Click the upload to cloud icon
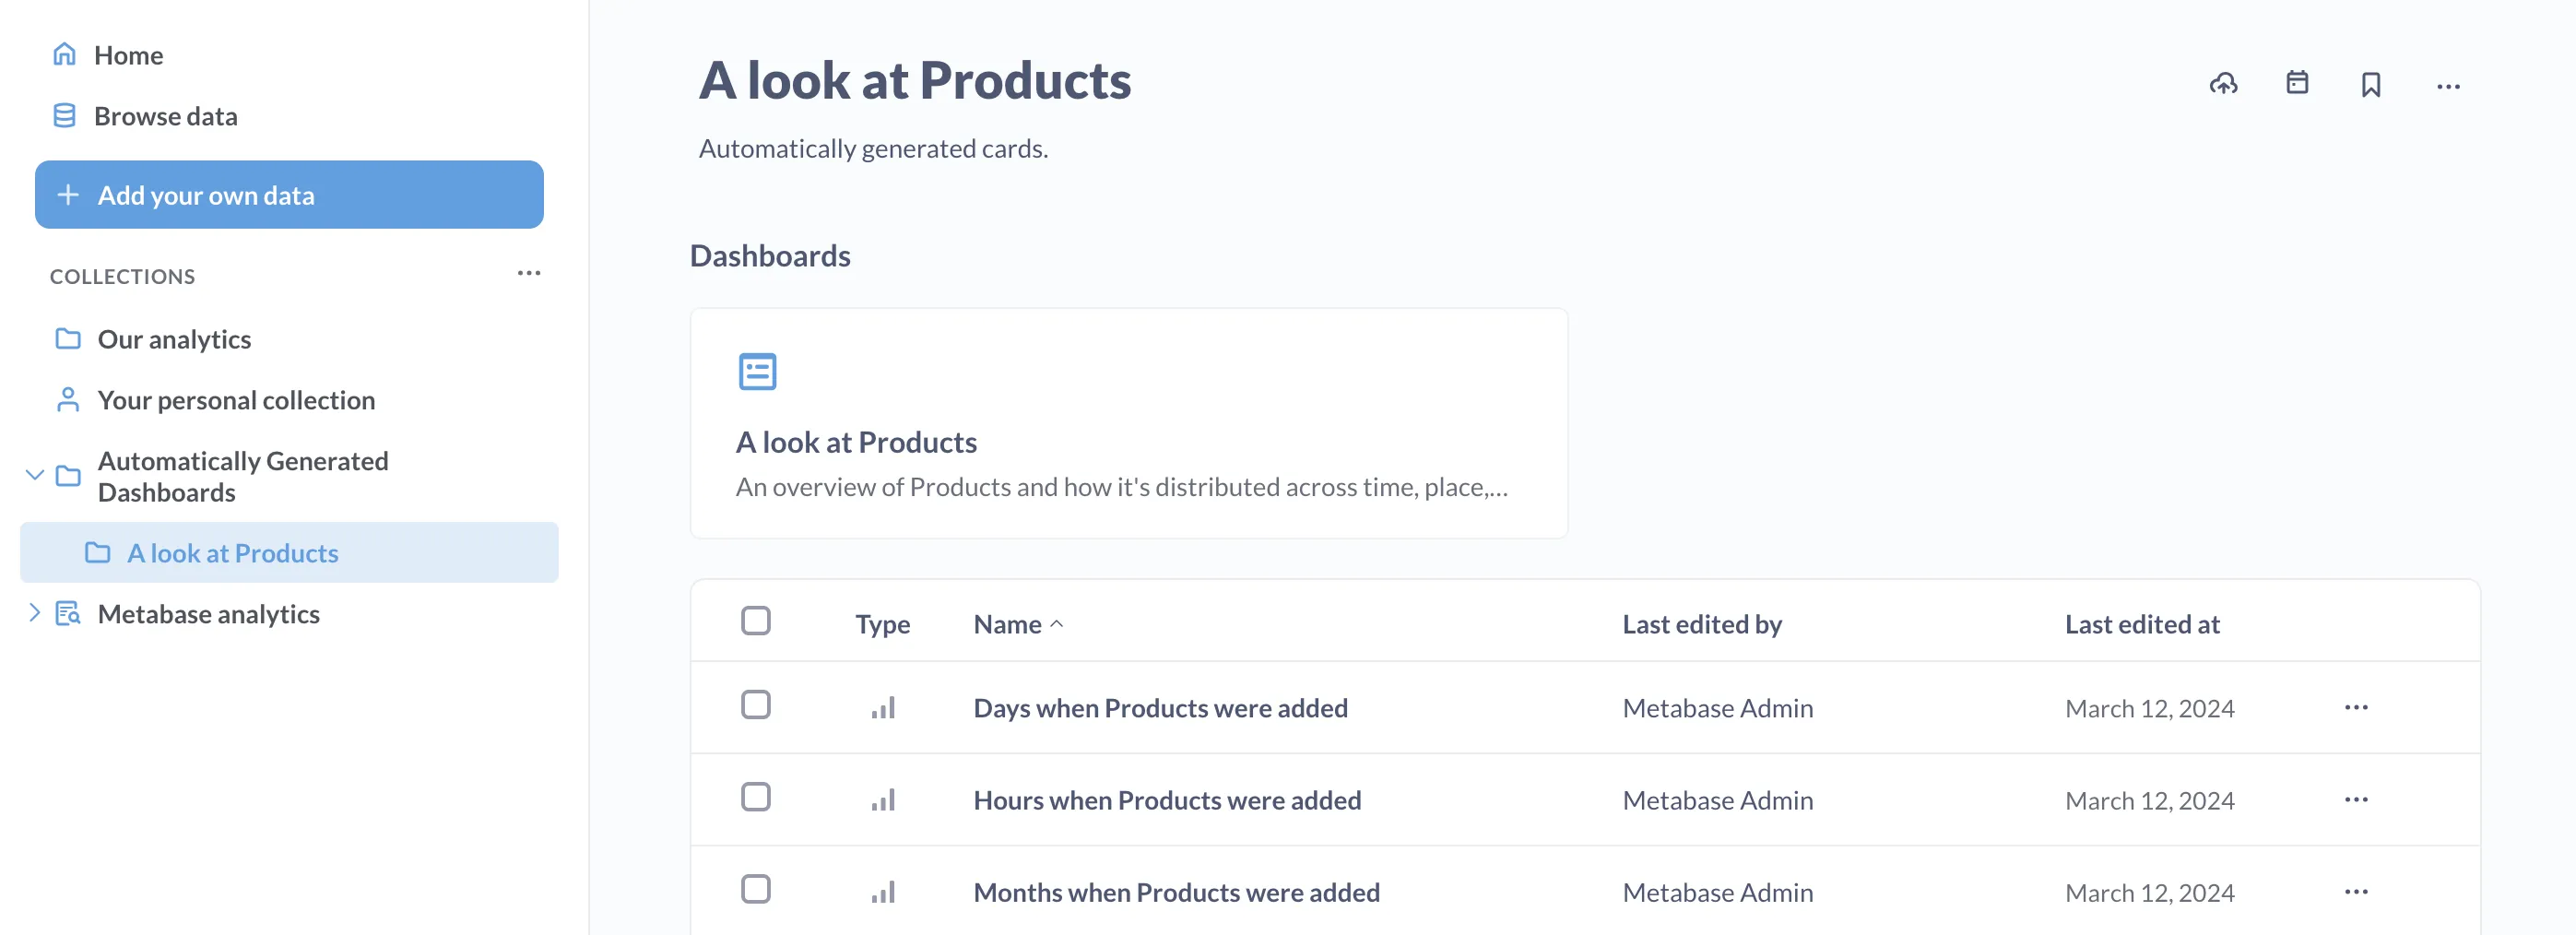Screen dimensions: 2576x935 click(x=2224, y=84)
